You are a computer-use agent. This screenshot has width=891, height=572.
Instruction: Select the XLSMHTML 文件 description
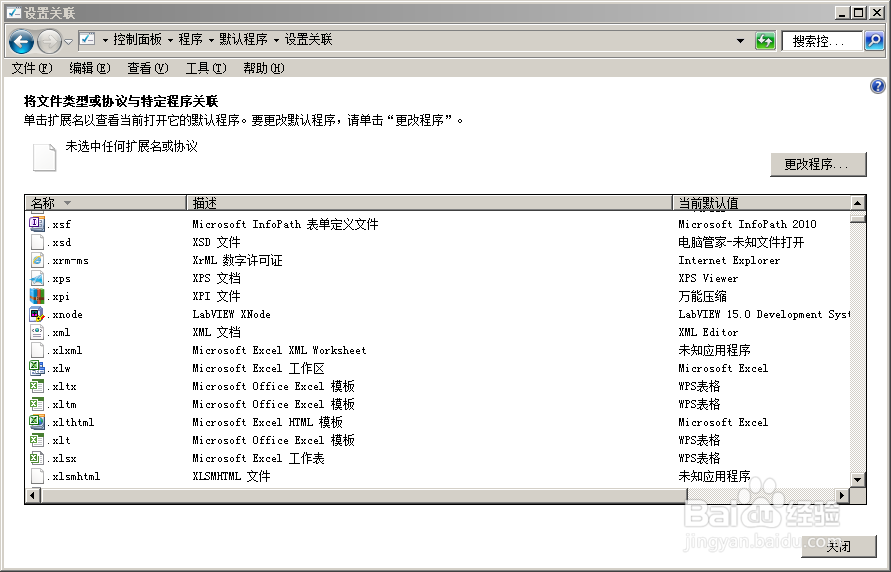pyautogui.click(x=231, y=476)
